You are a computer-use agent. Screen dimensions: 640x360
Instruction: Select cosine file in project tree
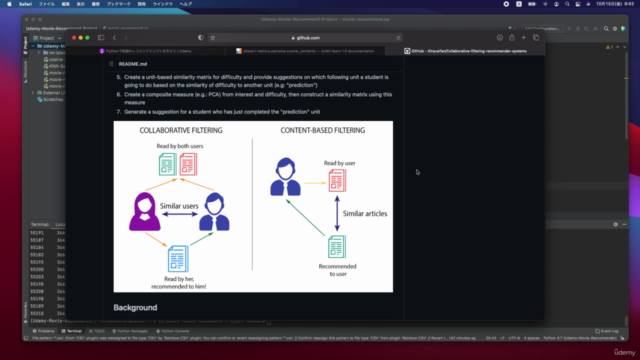pos(54,59)
